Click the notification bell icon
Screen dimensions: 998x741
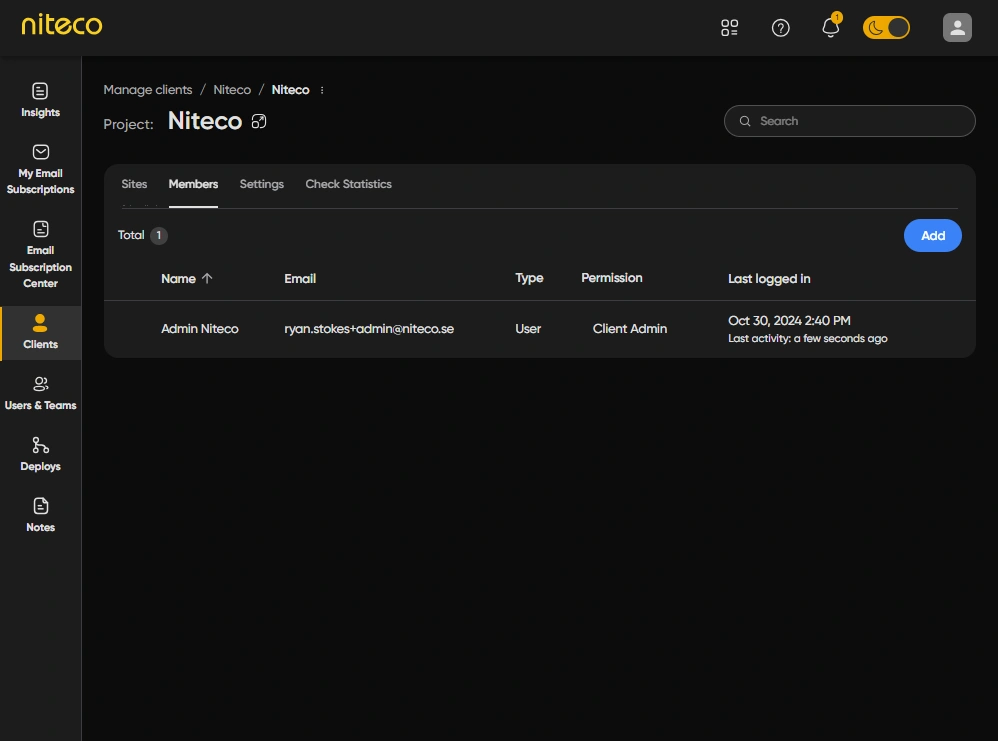830,28
